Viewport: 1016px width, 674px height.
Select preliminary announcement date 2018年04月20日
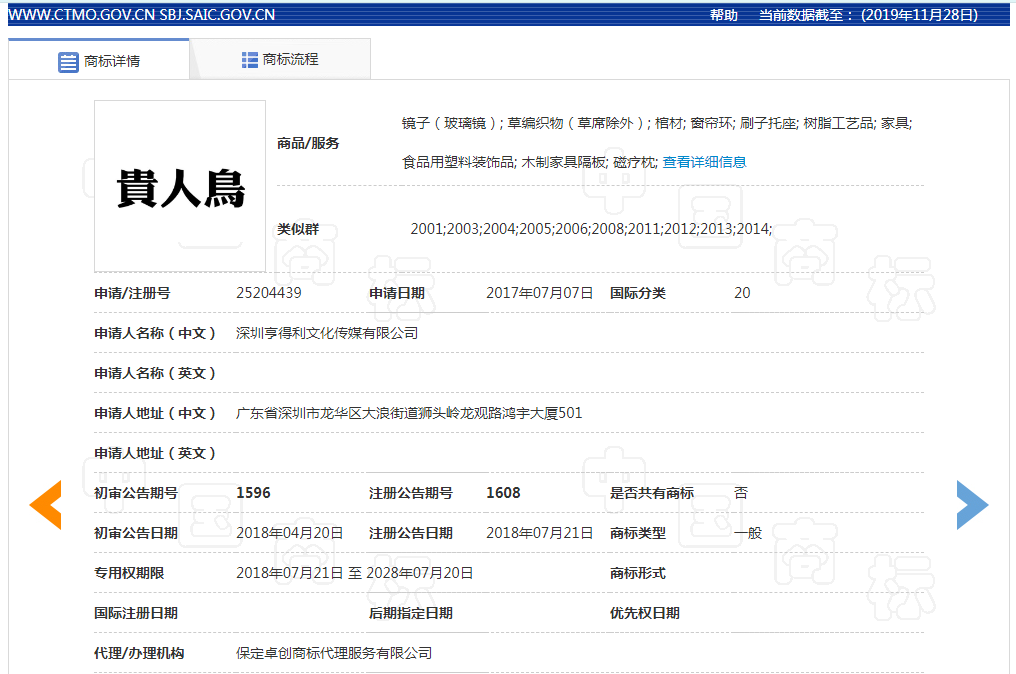[290, 533]
